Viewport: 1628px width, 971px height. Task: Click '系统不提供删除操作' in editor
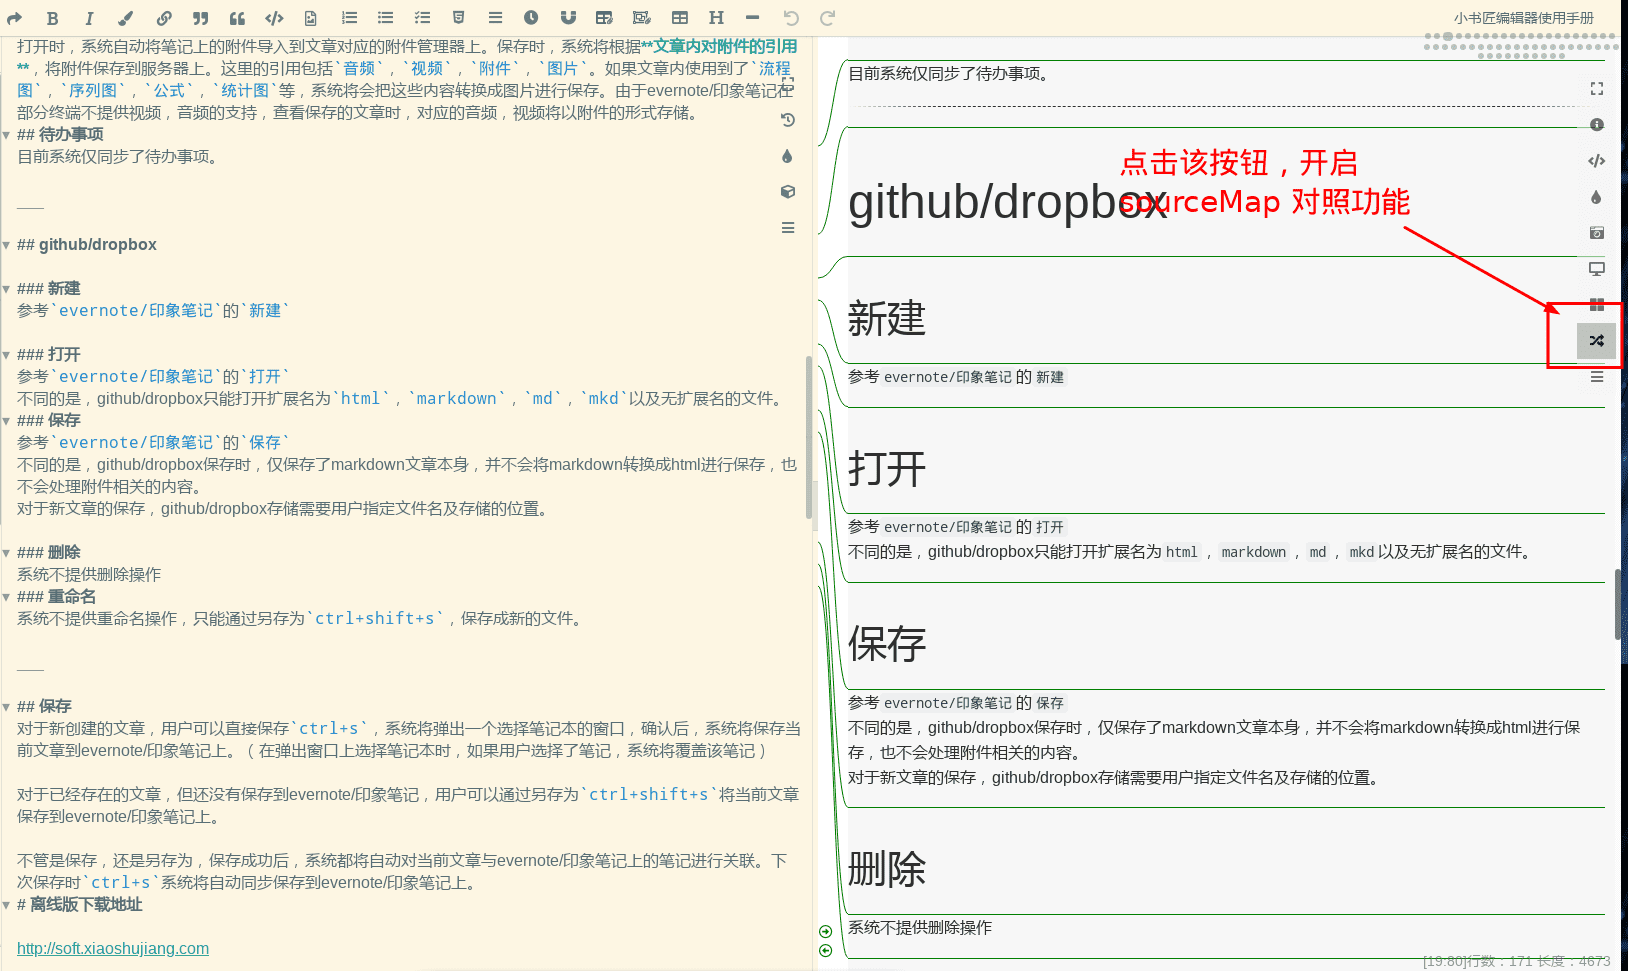(x=89, y=575)
